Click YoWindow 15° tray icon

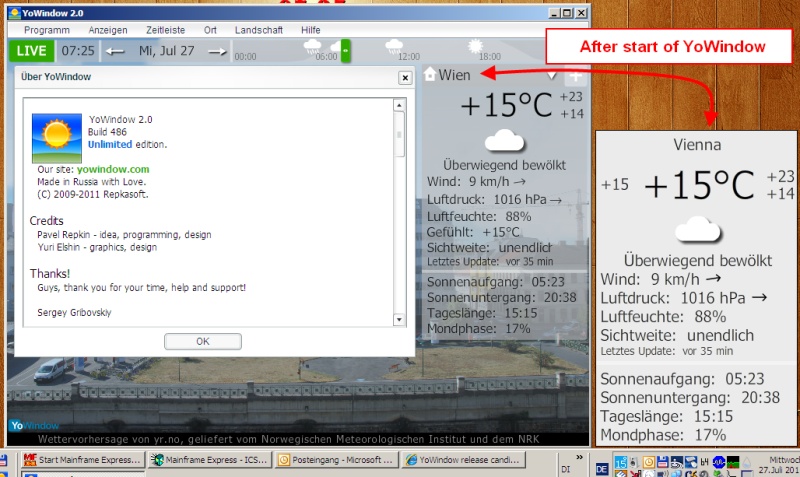(x=621, y=462)
